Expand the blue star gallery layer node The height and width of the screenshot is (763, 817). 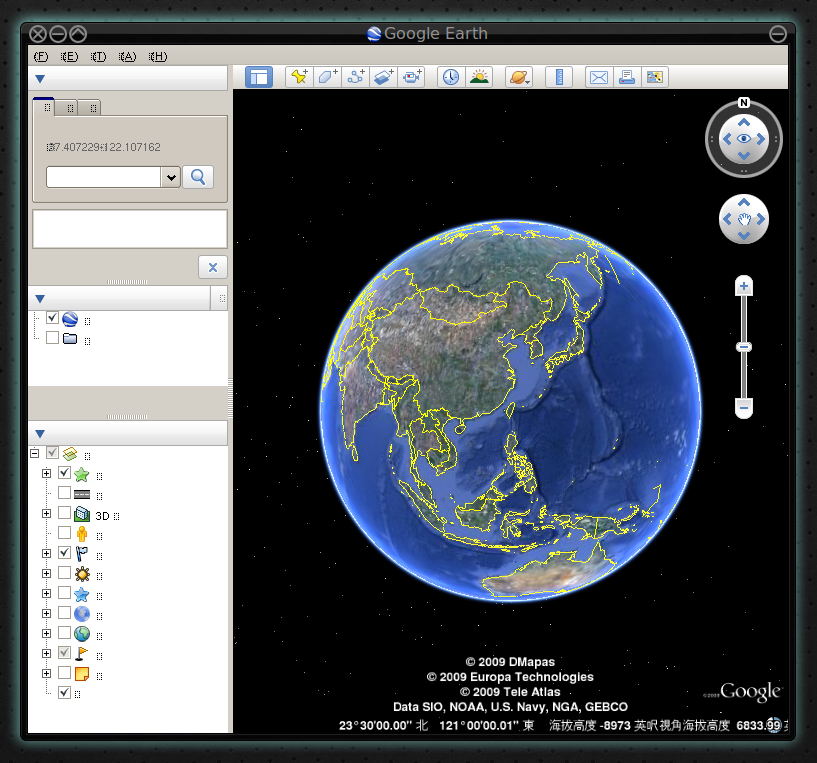[46, 594]
